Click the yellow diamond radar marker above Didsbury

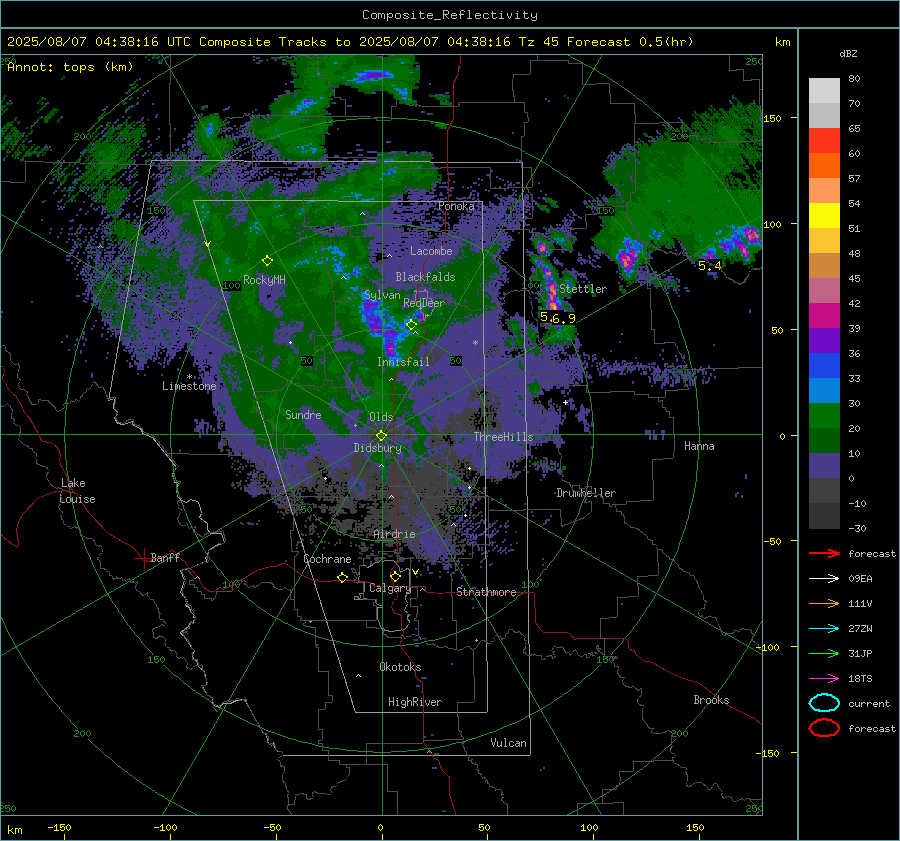coord(381,436)
